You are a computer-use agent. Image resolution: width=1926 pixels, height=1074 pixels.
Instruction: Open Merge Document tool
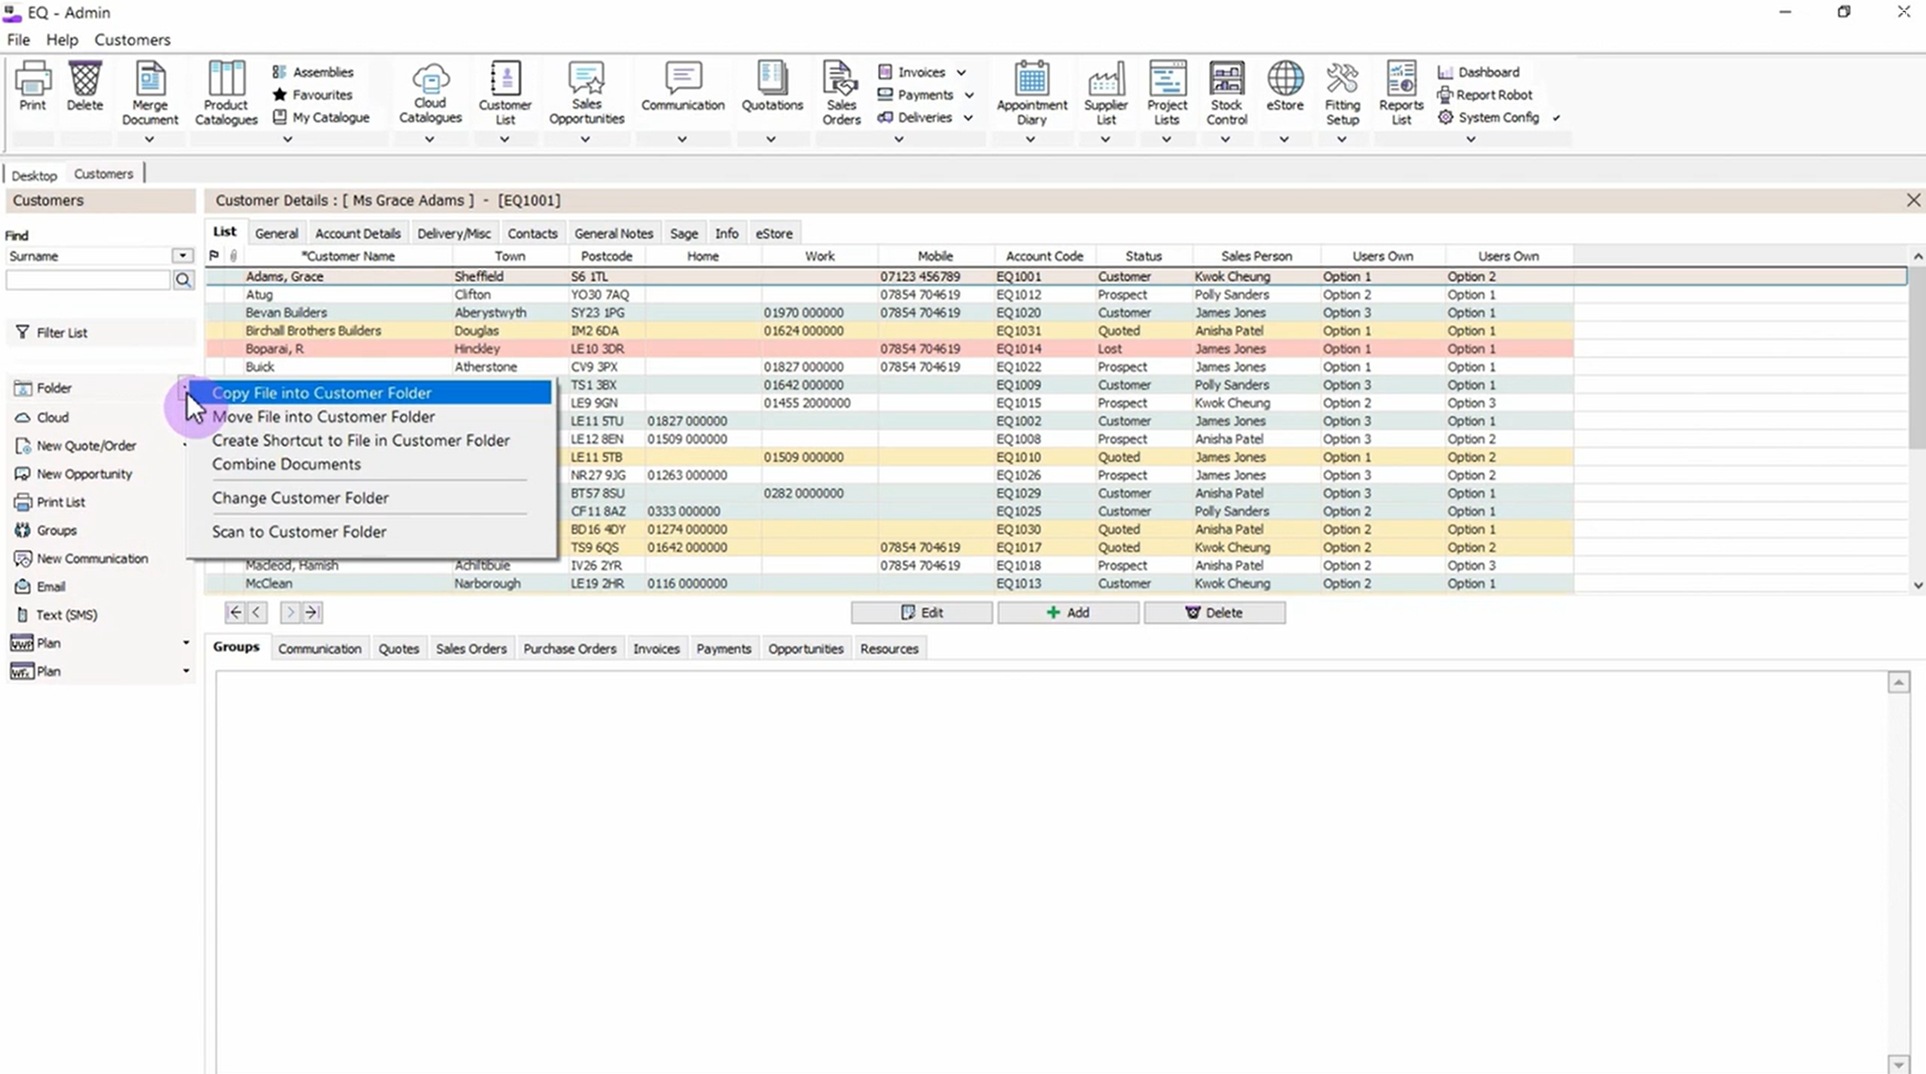pyautogui.click(x=150, y=93)
